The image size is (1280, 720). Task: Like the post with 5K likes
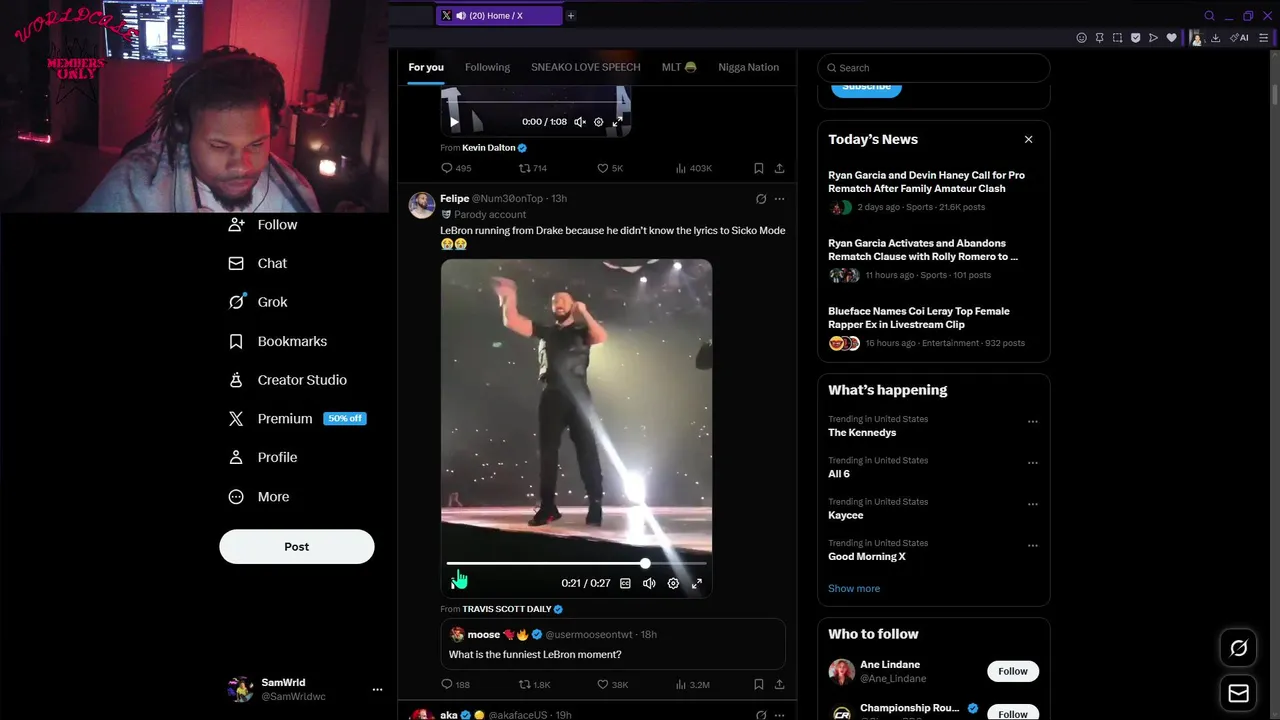pyautogui.click(x=610, y=168)
